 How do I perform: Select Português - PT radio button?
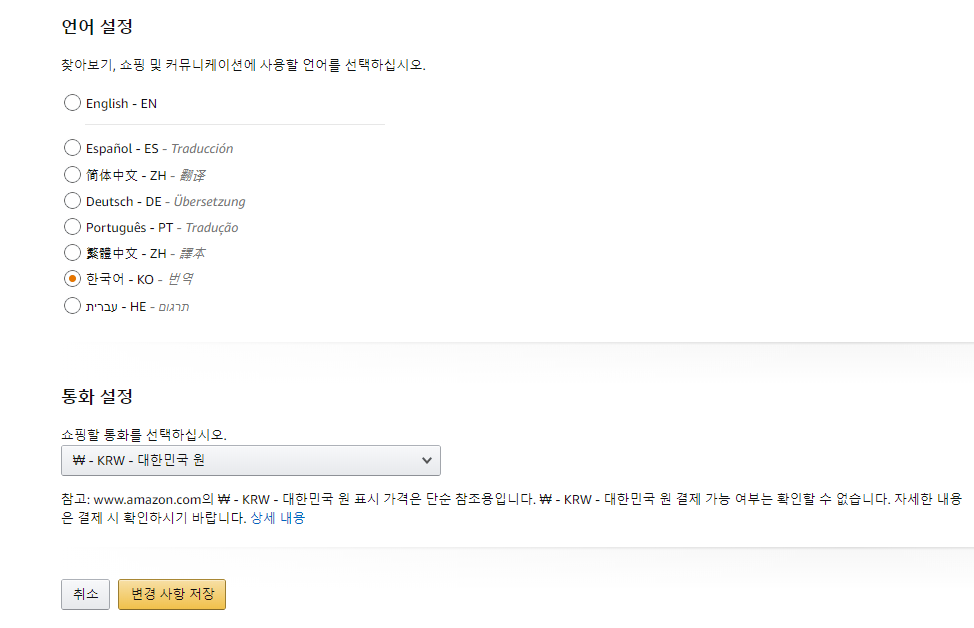(72, 227)
